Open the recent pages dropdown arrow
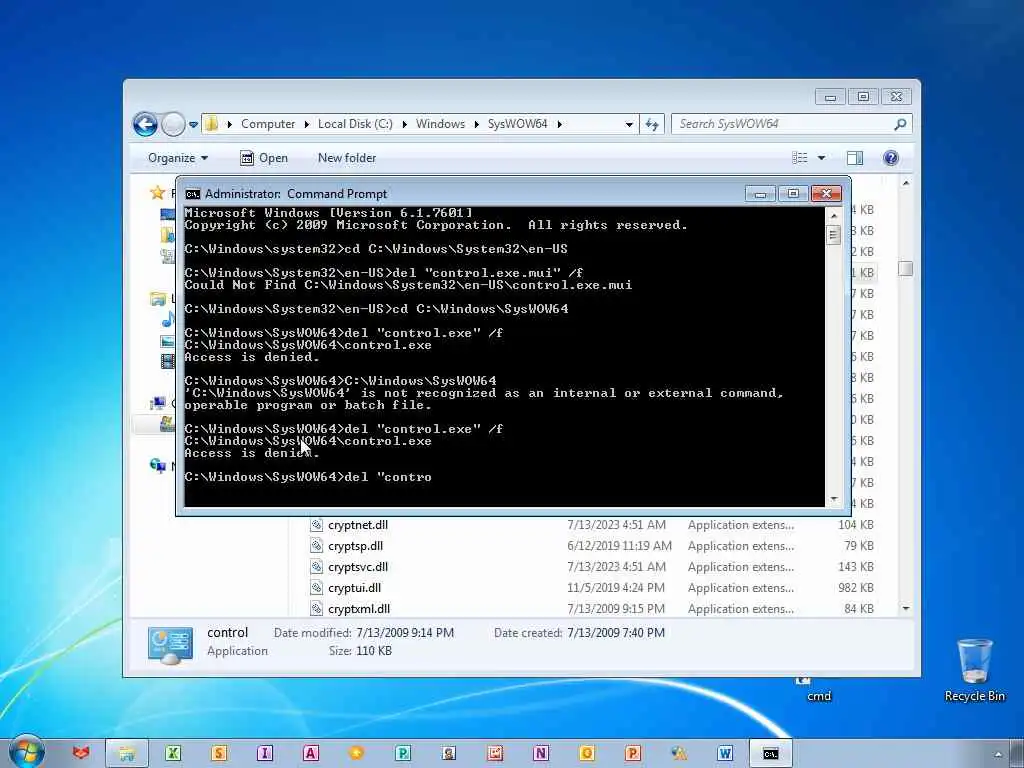Image resolution: width=1024 pixels, height=768 pixels. 193,124
